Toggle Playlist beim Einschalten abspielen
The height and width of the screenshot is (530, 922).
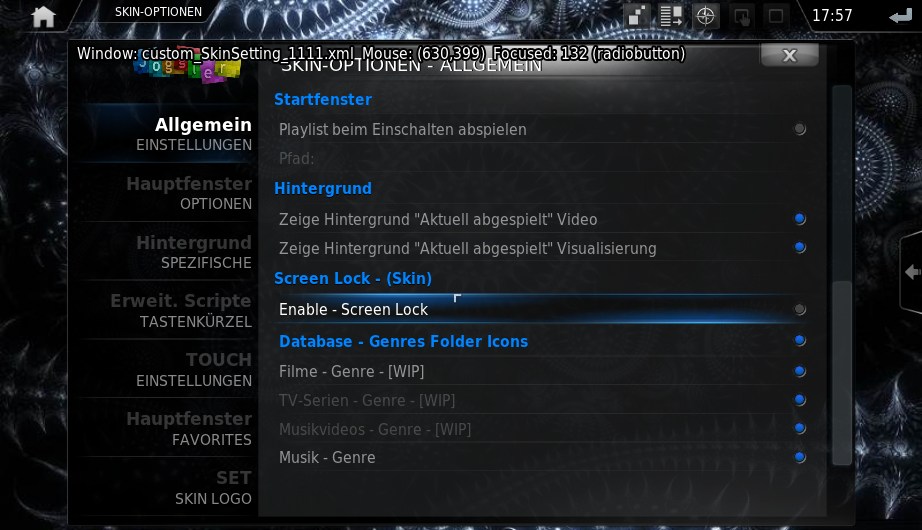tap(542, 129)
